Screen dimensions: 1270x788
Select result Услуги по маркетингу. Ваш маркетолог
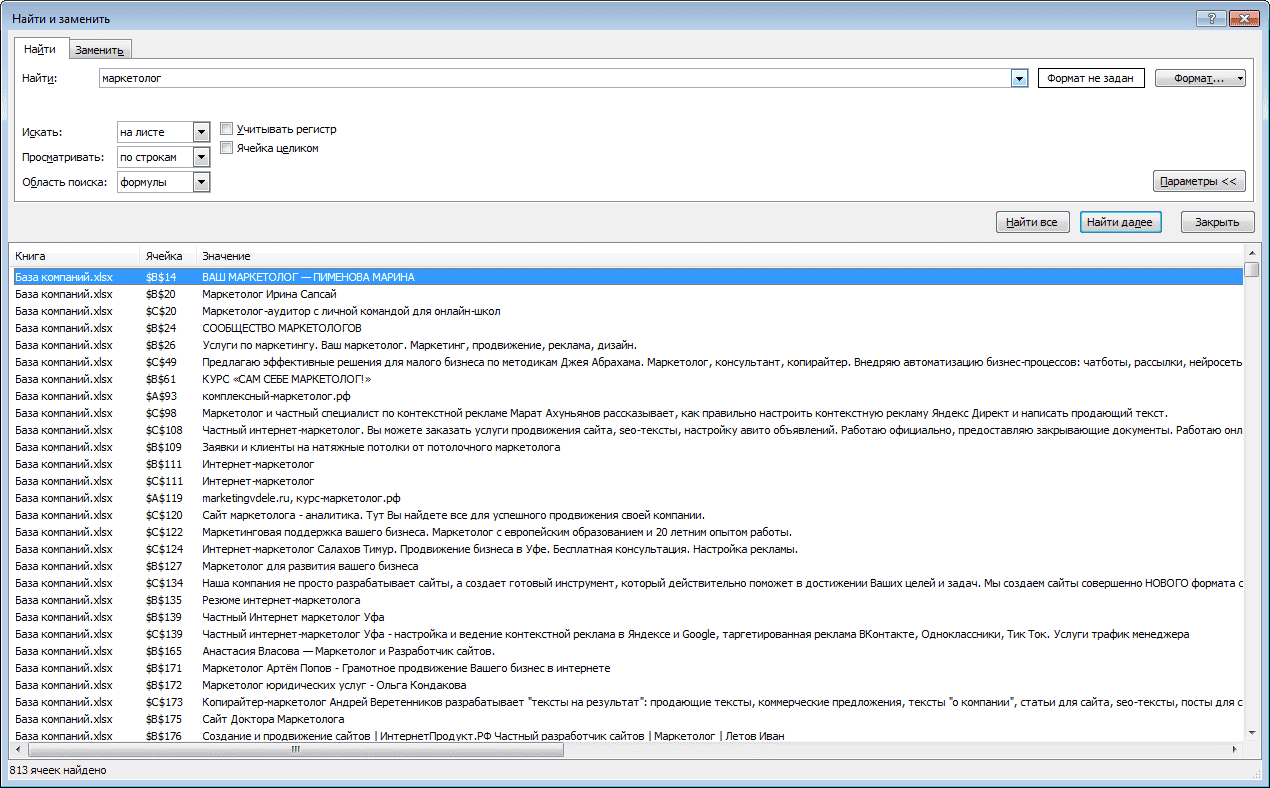pyautogui.click(x=627, y=345)
